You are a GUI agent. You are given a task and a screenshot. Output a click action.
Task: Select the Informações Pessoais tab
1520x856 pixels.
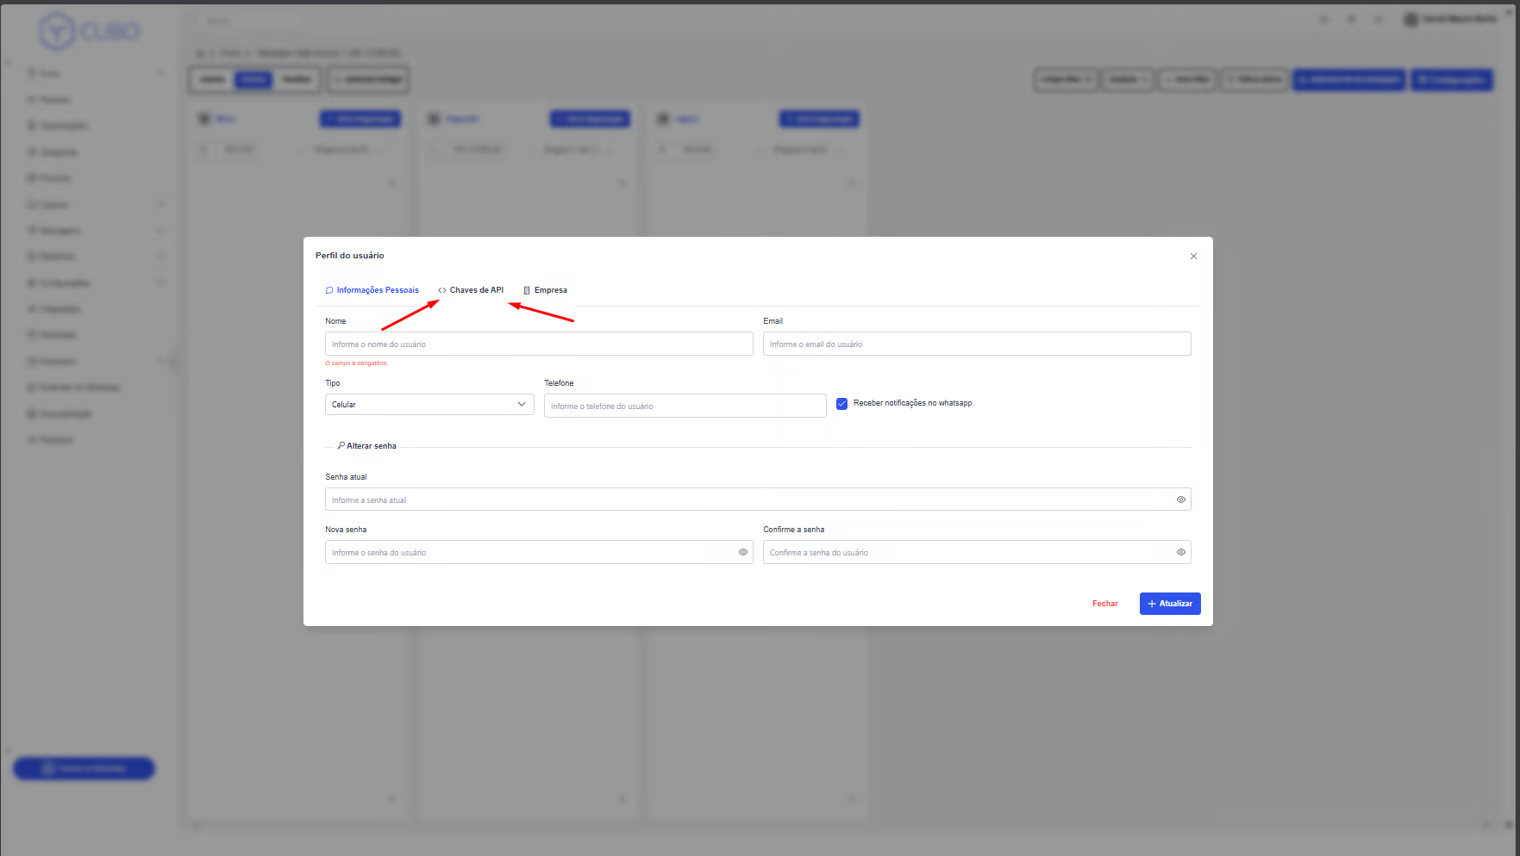(372, 290)
